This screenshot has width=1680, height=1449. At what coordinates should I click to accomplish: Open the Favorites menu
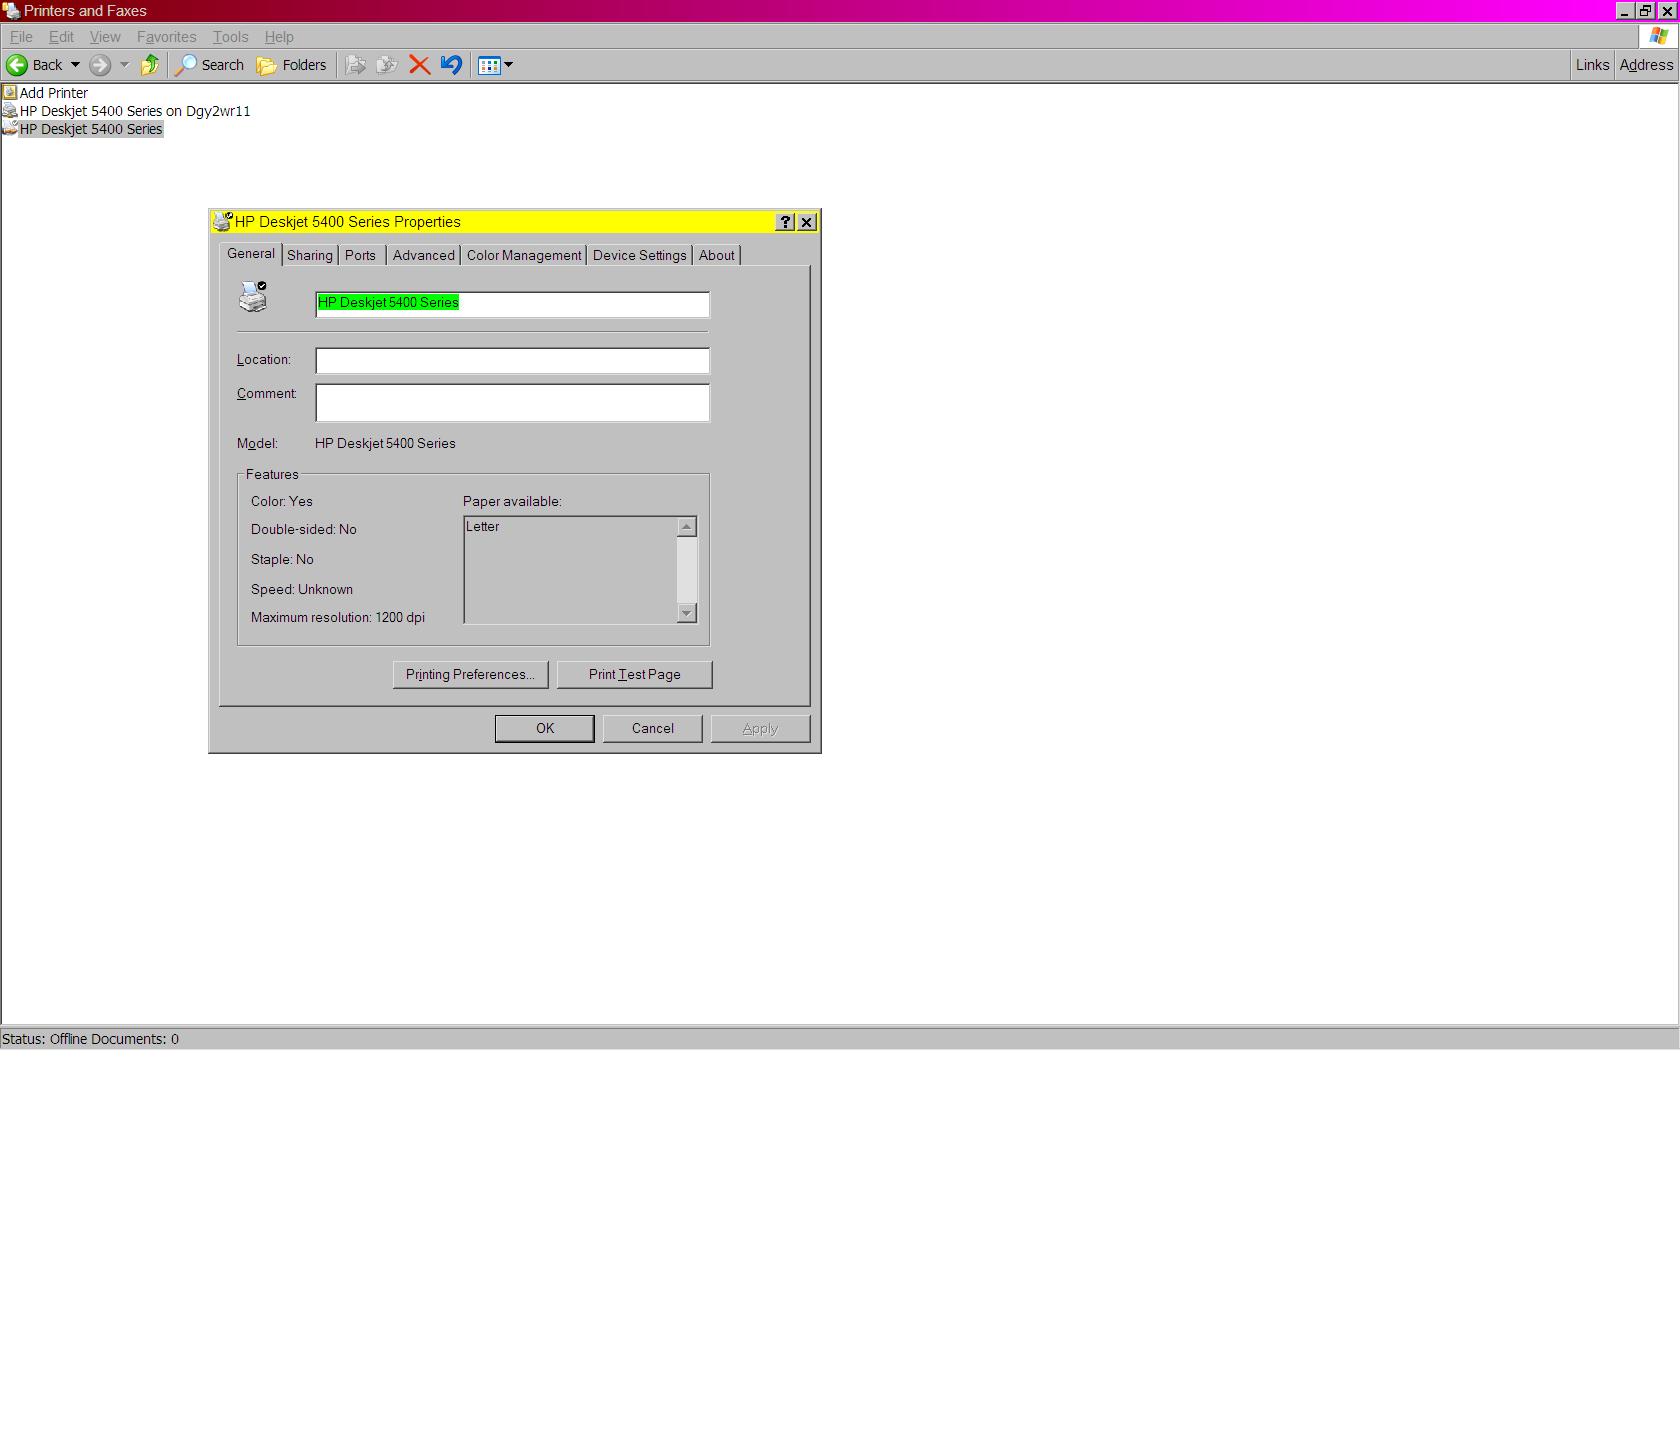click(x=166, y=37)
